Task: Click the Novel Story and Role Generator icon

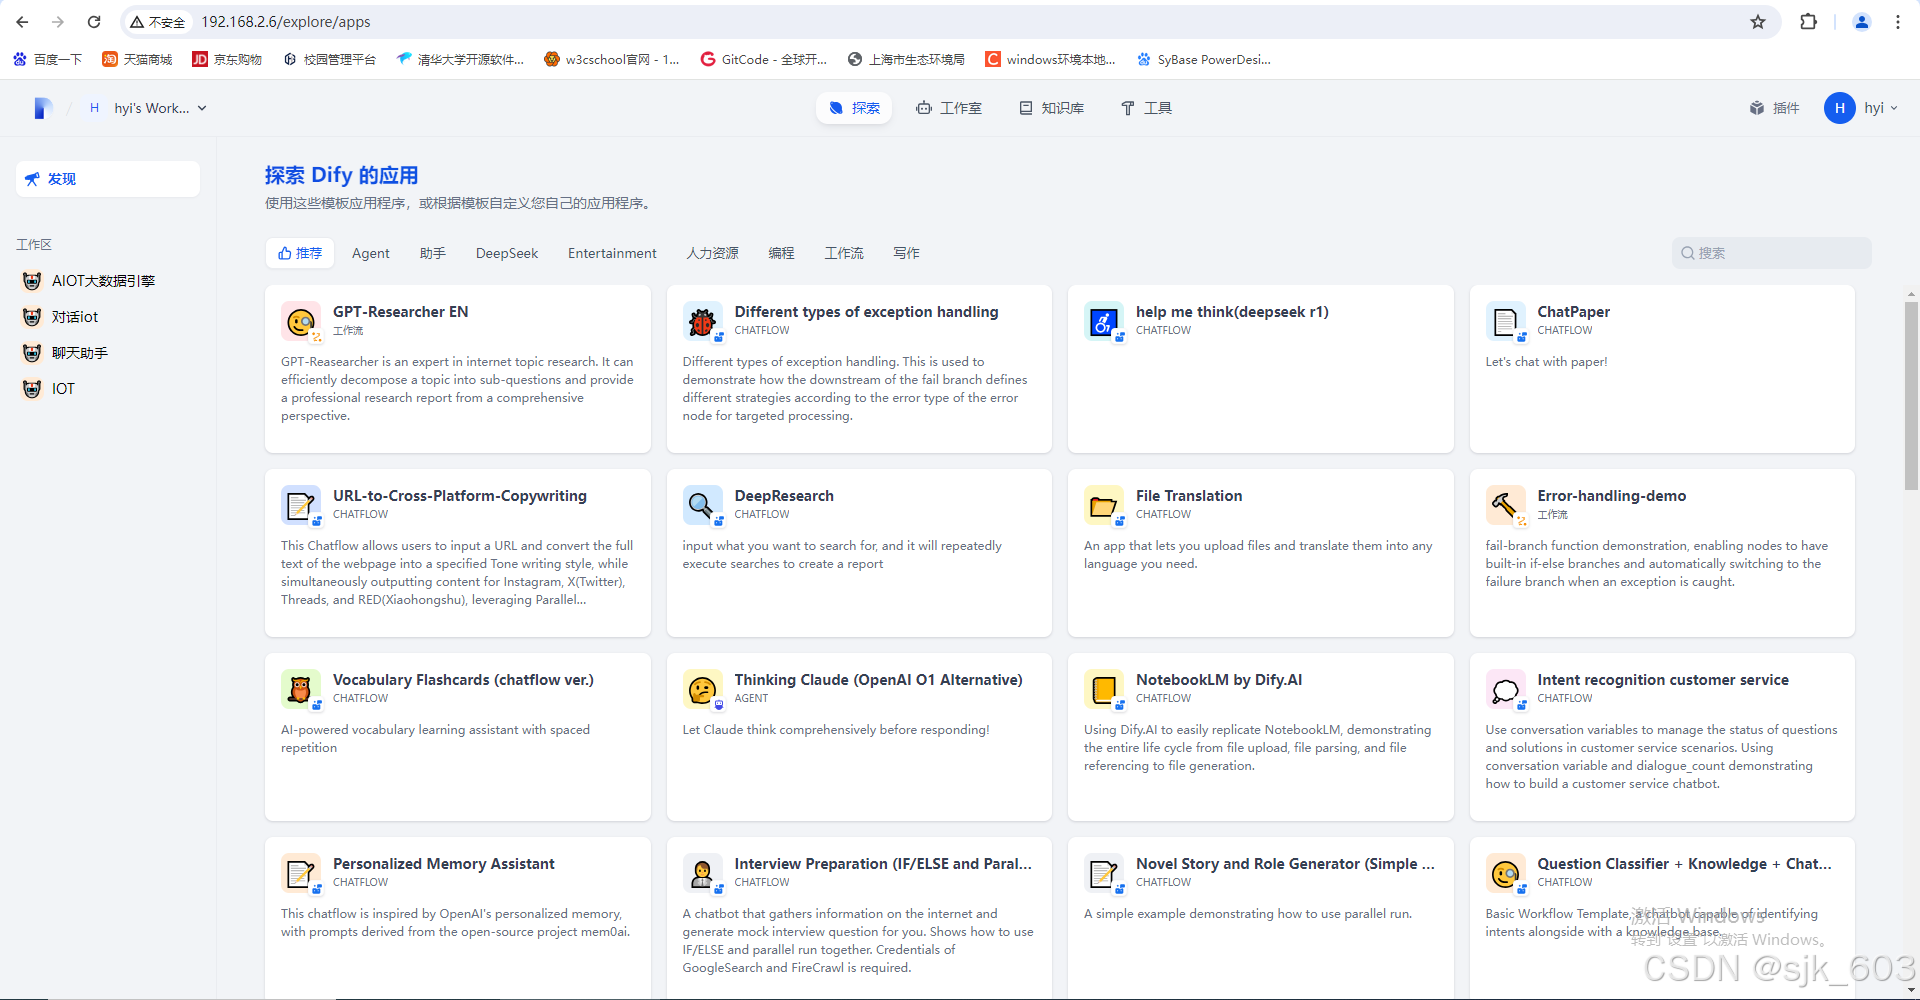Action: coord(1103,873)
